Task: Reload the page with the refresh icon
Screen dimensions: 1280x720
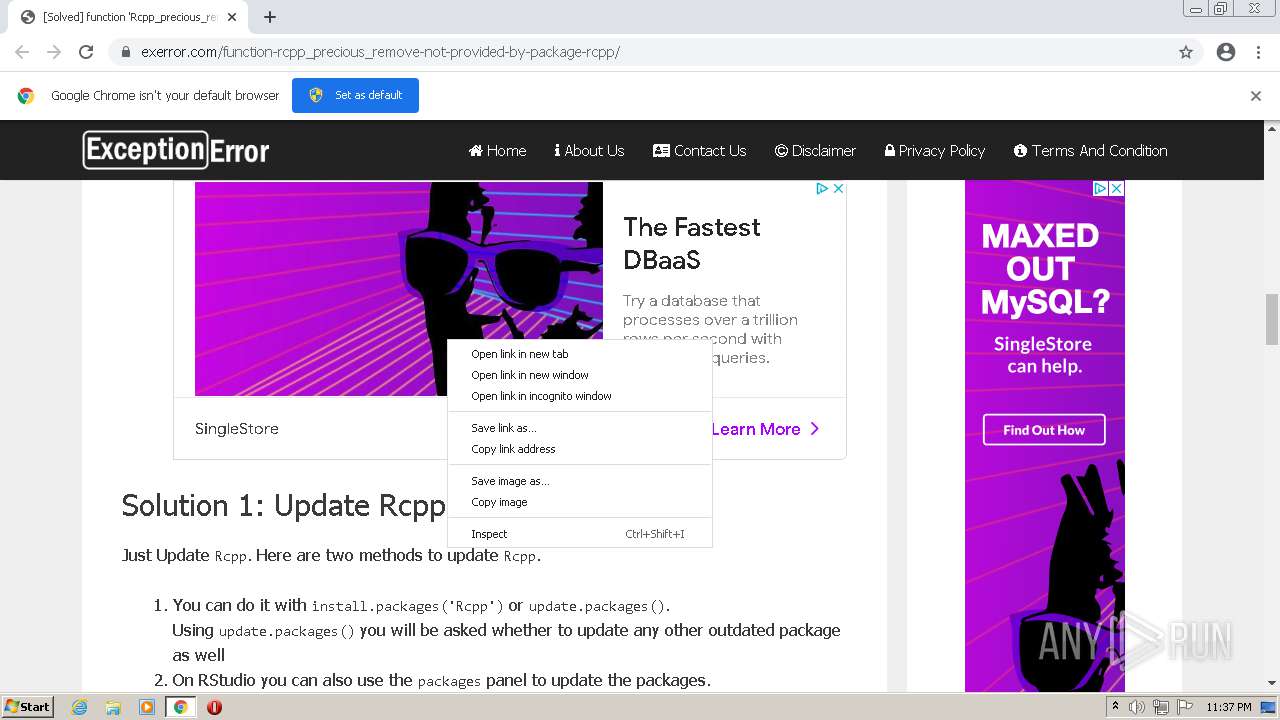Action: [x=86, y=52]
